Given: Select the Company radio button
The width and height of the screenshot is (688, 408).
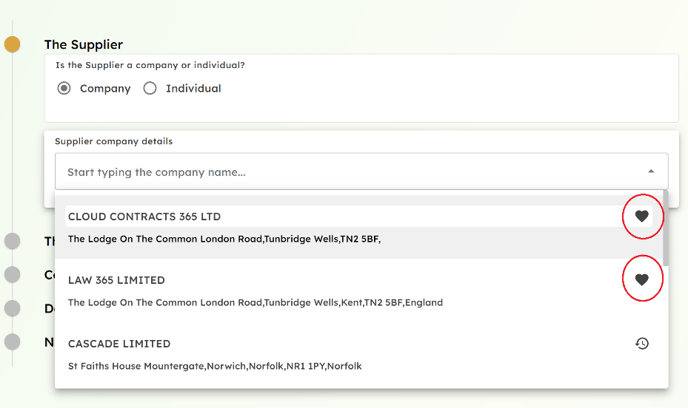Looking at the screenshot, I should click(64, 88).
